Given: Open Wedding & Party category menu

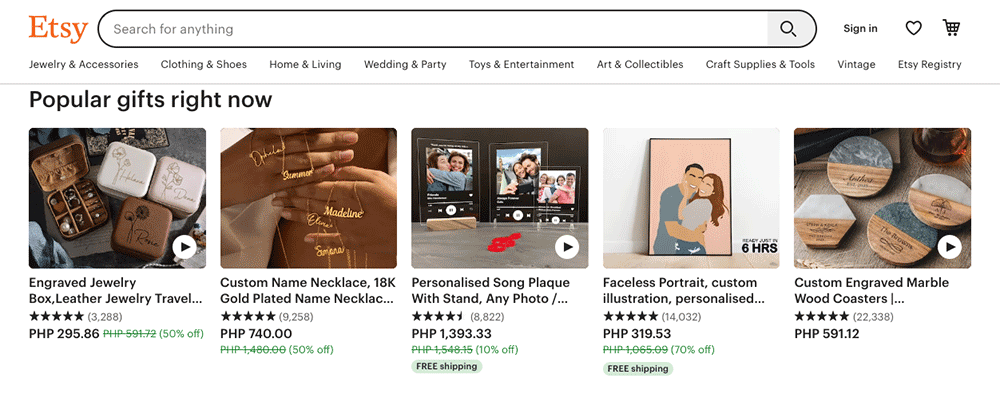Looking at the screenshot, I should [x=405, y=64].
